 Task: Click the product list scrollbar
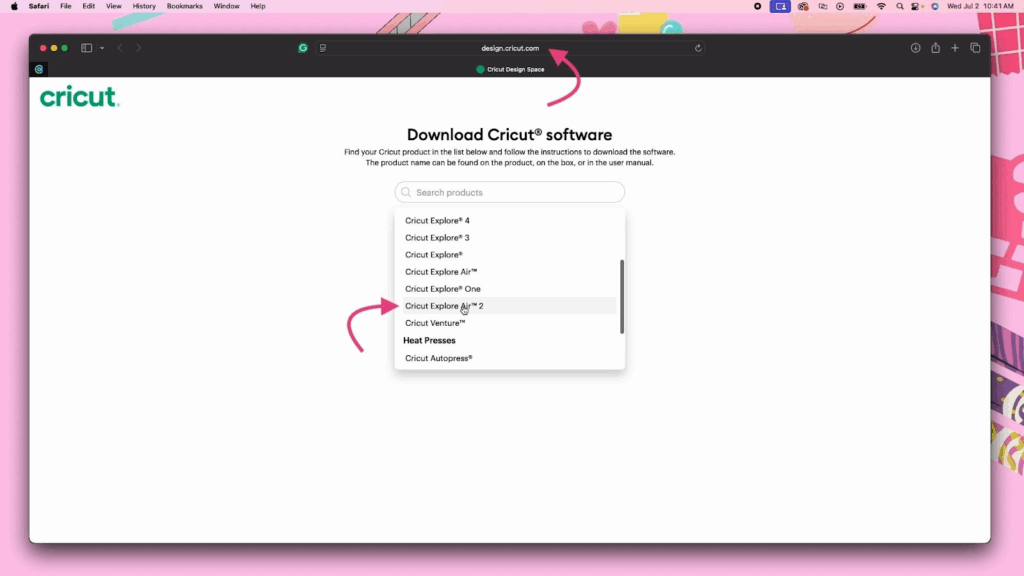tap(622, 296)
